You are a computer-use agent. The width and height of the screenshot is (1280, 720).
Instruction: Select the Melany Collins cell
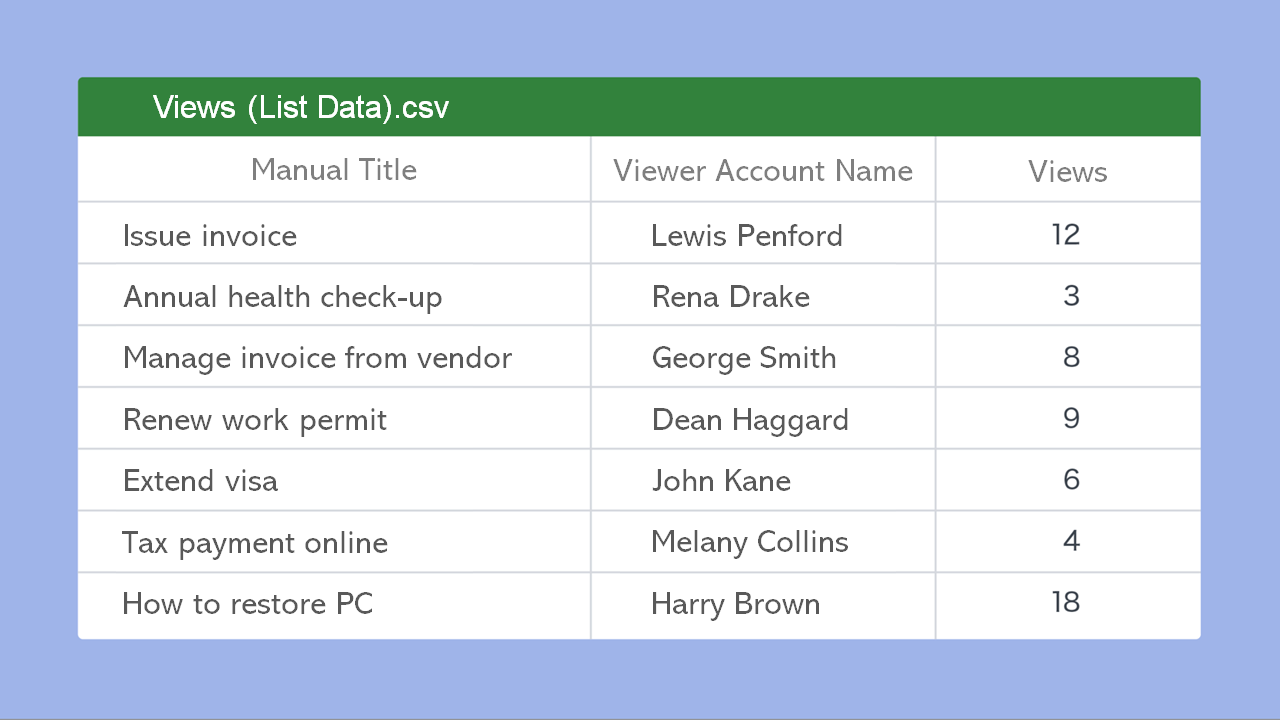(750, 542)
